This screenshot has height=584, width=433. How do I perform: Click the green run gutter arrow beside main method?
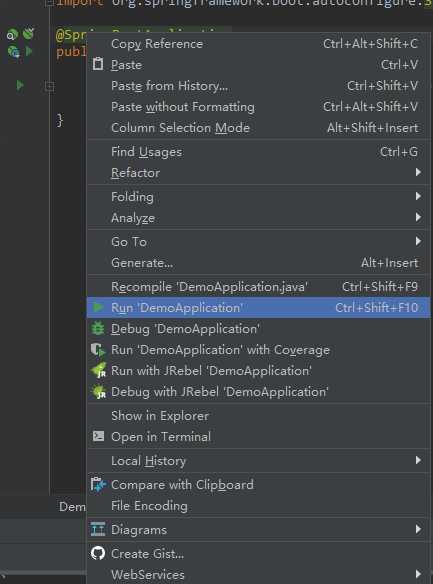click(20, 86)
